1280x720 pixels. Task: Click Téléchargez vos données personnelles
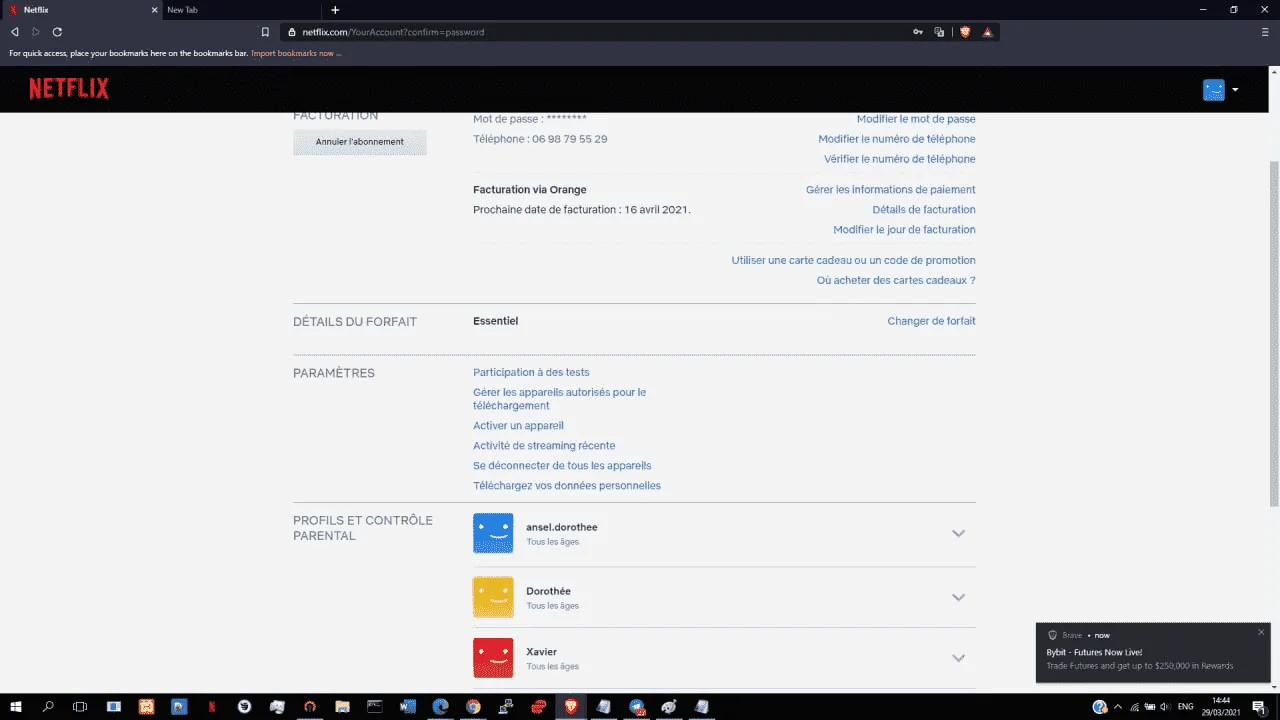pos(567,486)
